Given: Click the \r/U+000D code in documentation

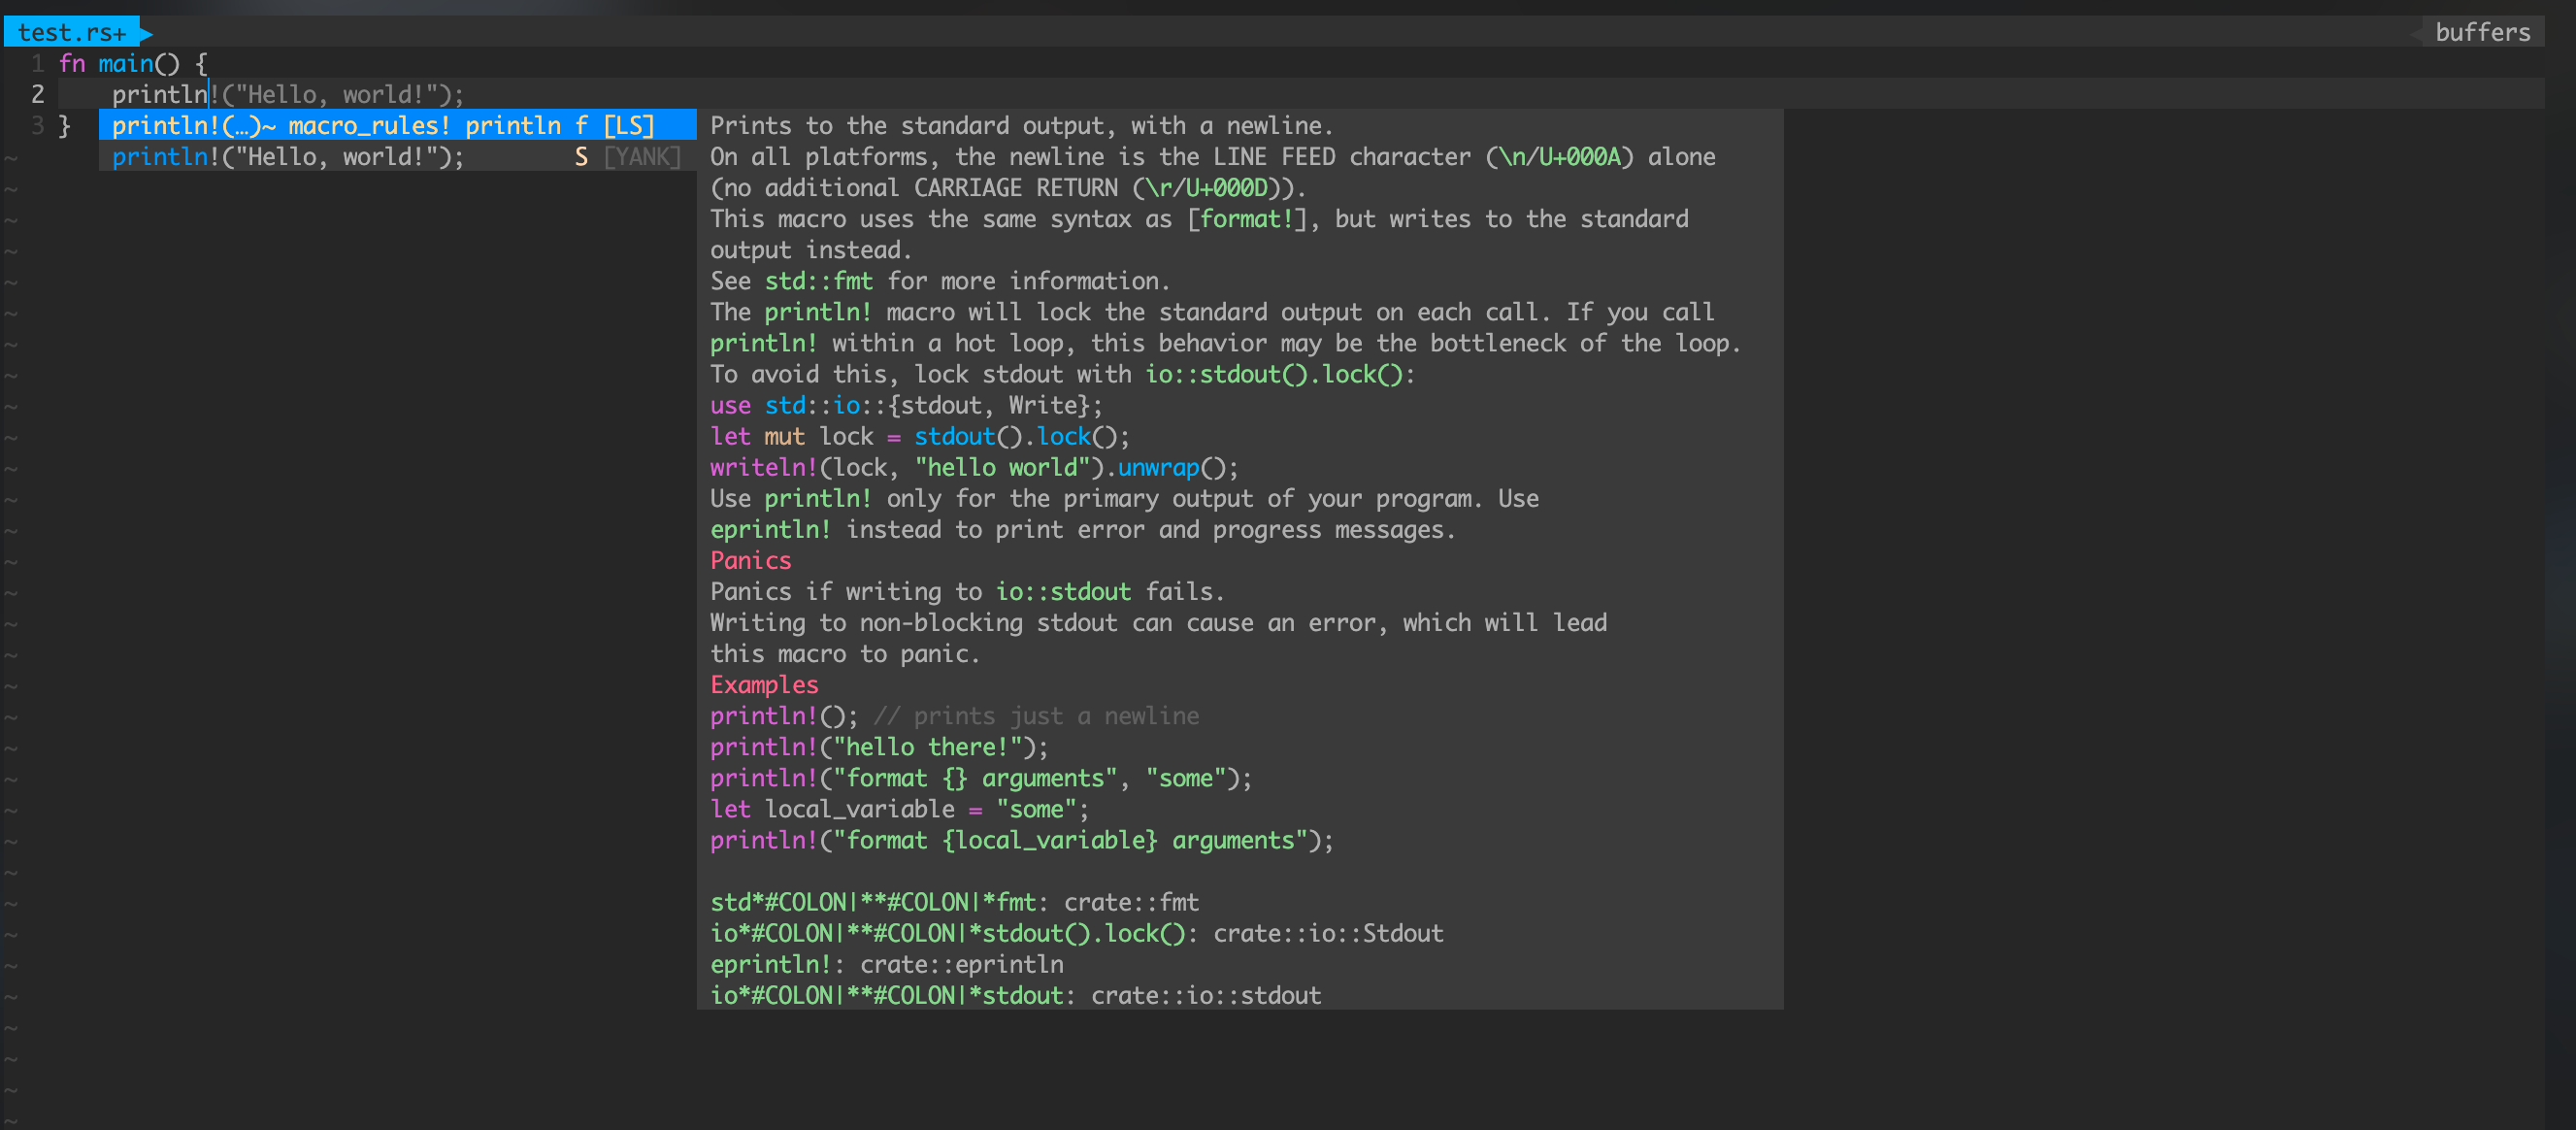Looking at the screenshot, I should (1207, 187).
